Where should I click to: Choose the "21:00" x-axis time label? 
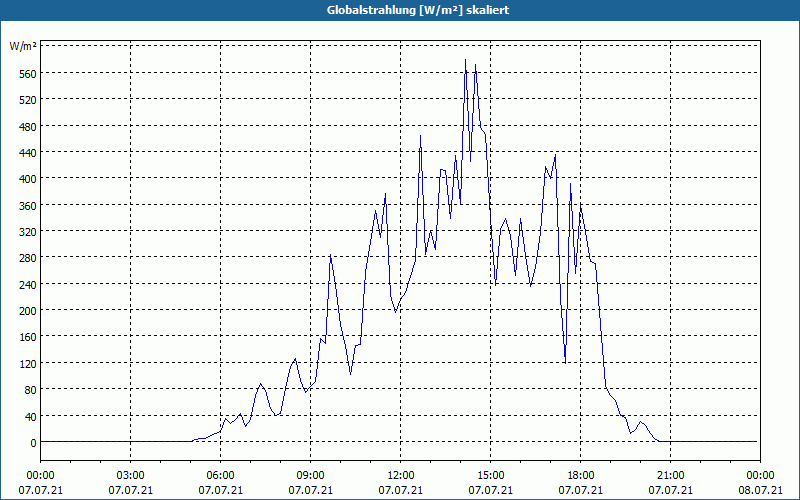coord(670,476)
